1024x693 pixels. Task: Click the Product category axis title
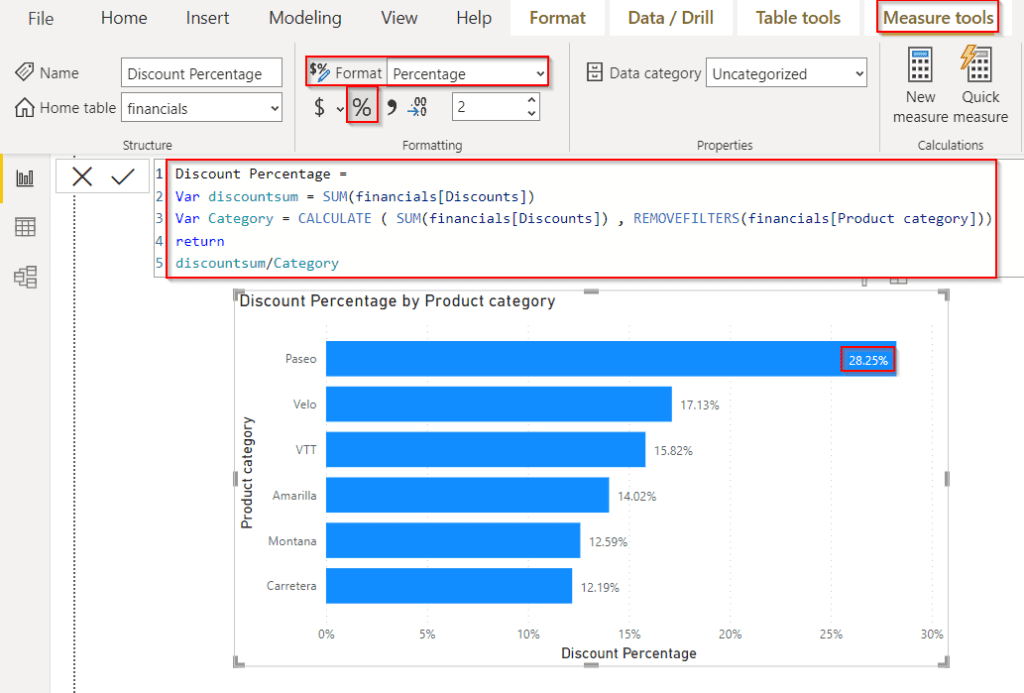point(247,472)
